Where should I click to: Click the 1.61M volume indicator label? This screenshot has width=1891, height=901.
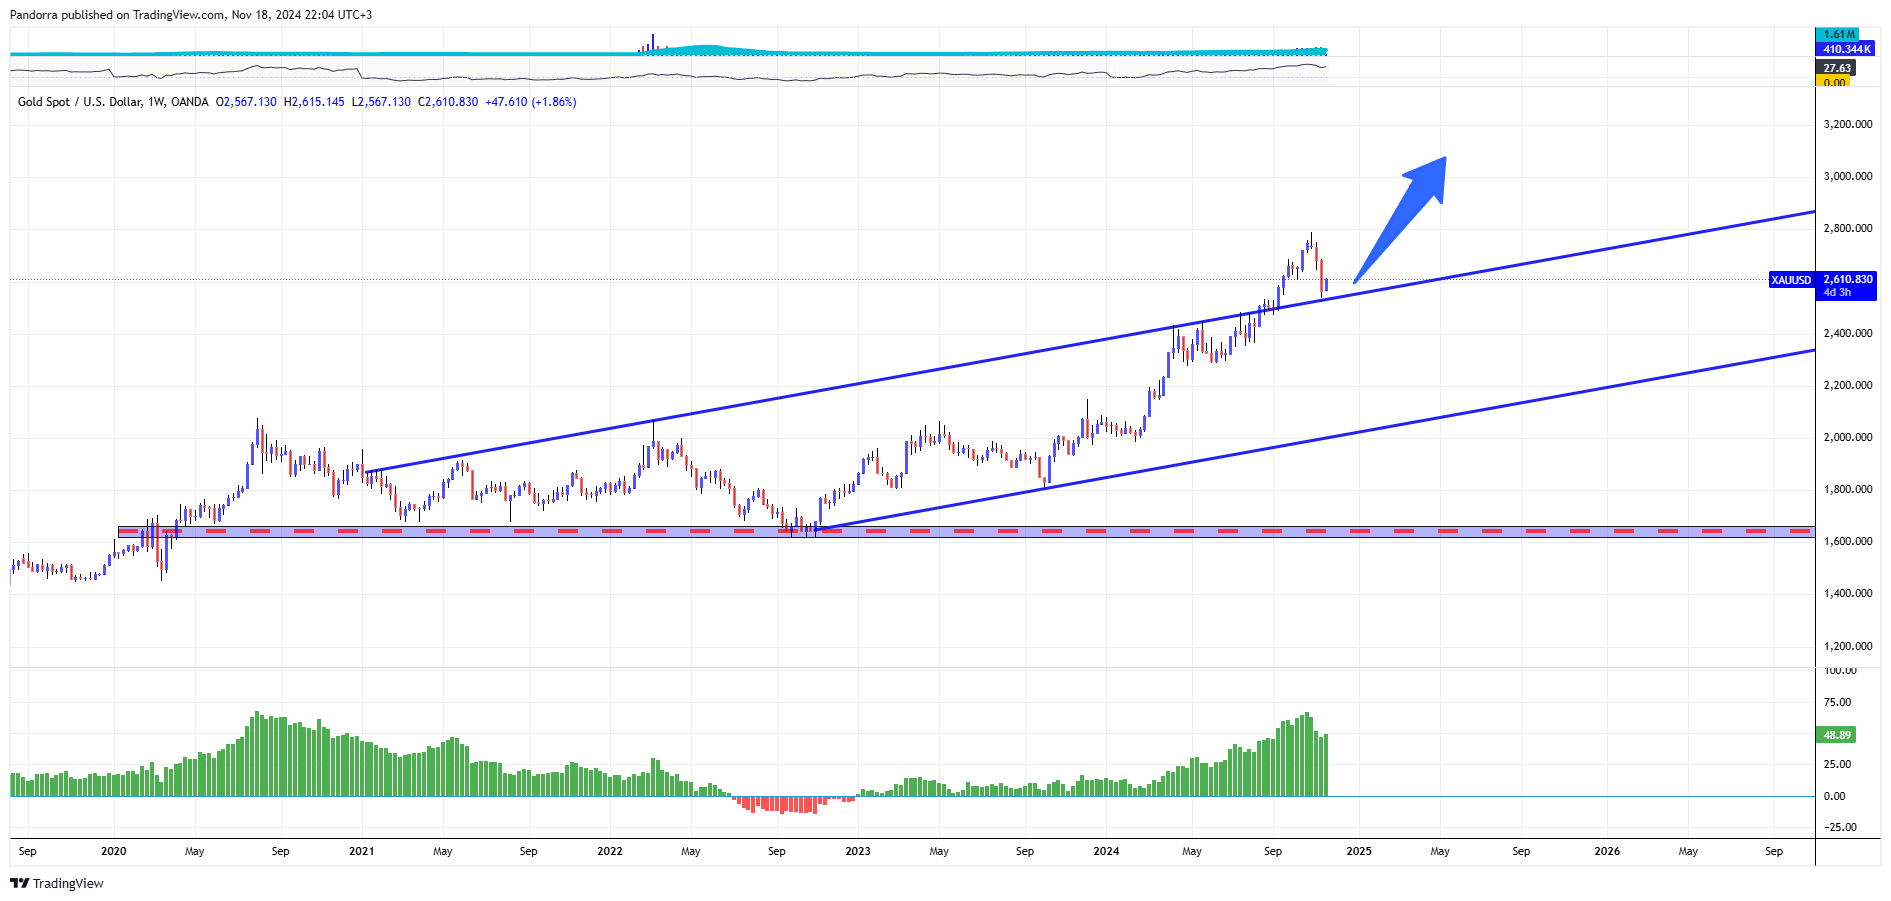tap(1837, 35)
